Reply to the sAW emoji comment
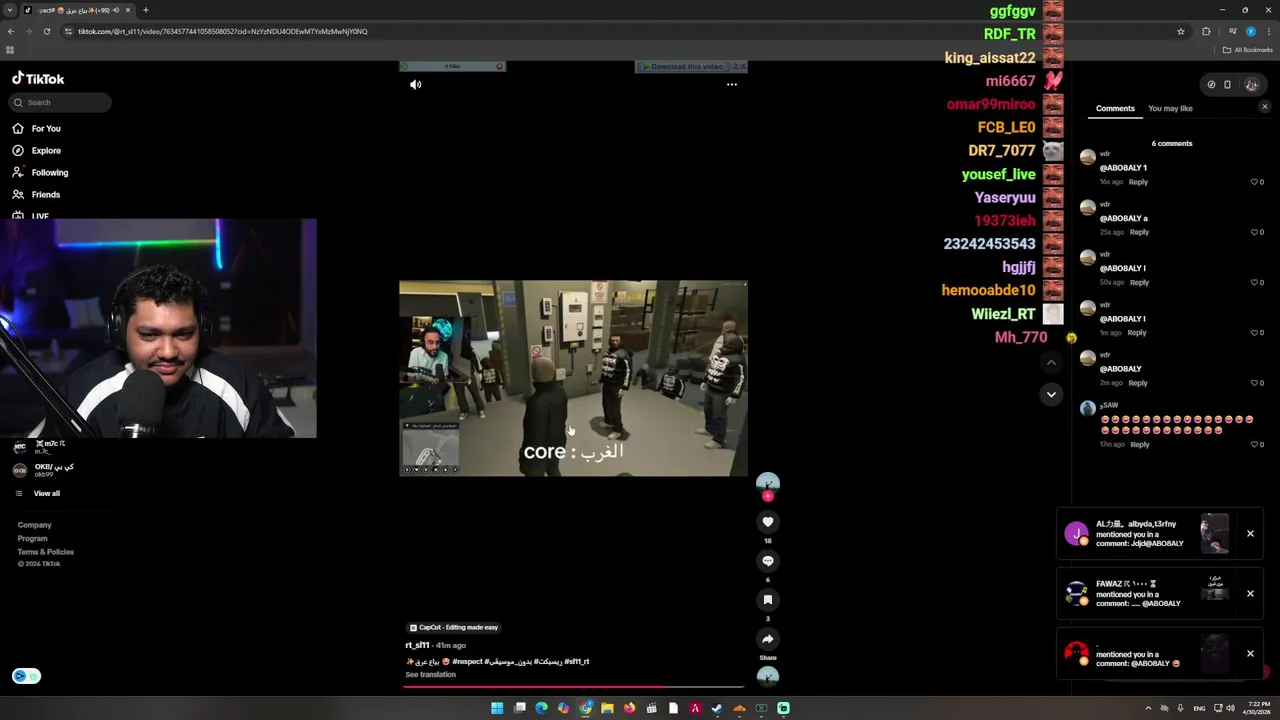The height and width of the screenshot is (720, 1280). point(1139,444)
